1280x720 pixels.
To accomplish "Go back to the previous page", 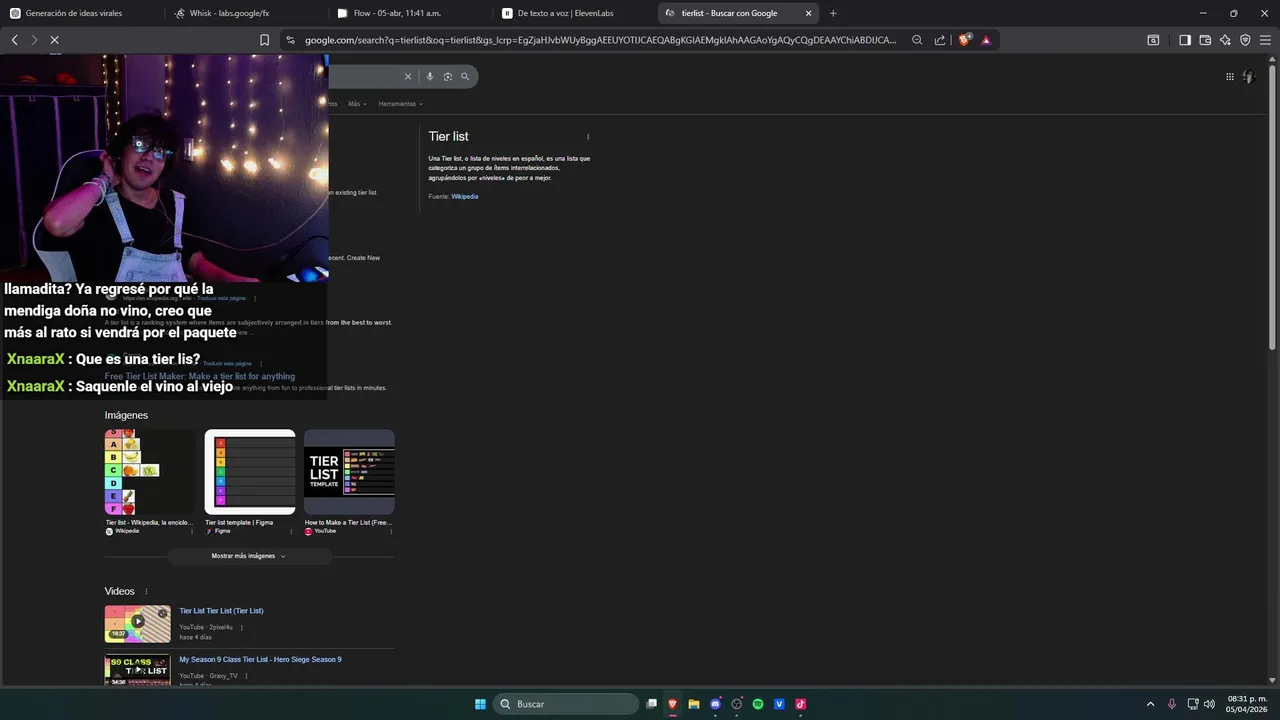I will click(15, 40).
